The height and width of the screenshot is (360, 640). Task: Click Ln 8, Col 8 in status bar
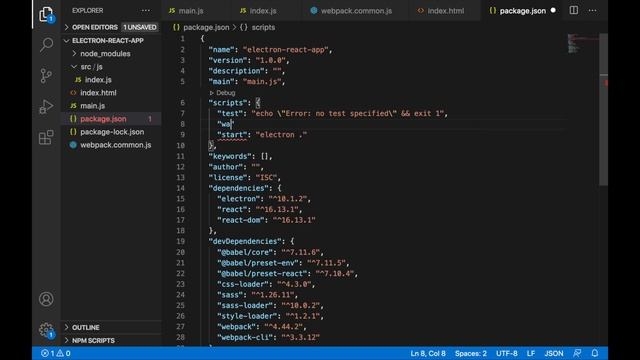coord(428,353)
